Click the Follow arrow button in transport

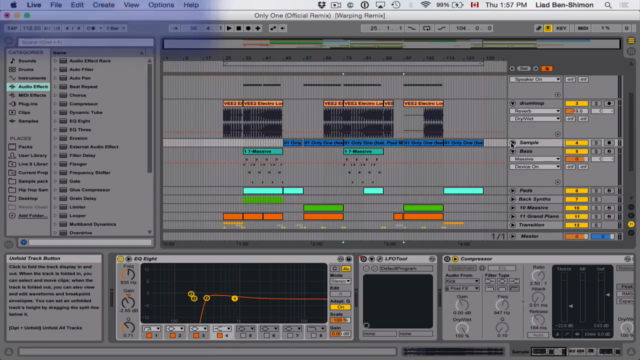point(175,28)
